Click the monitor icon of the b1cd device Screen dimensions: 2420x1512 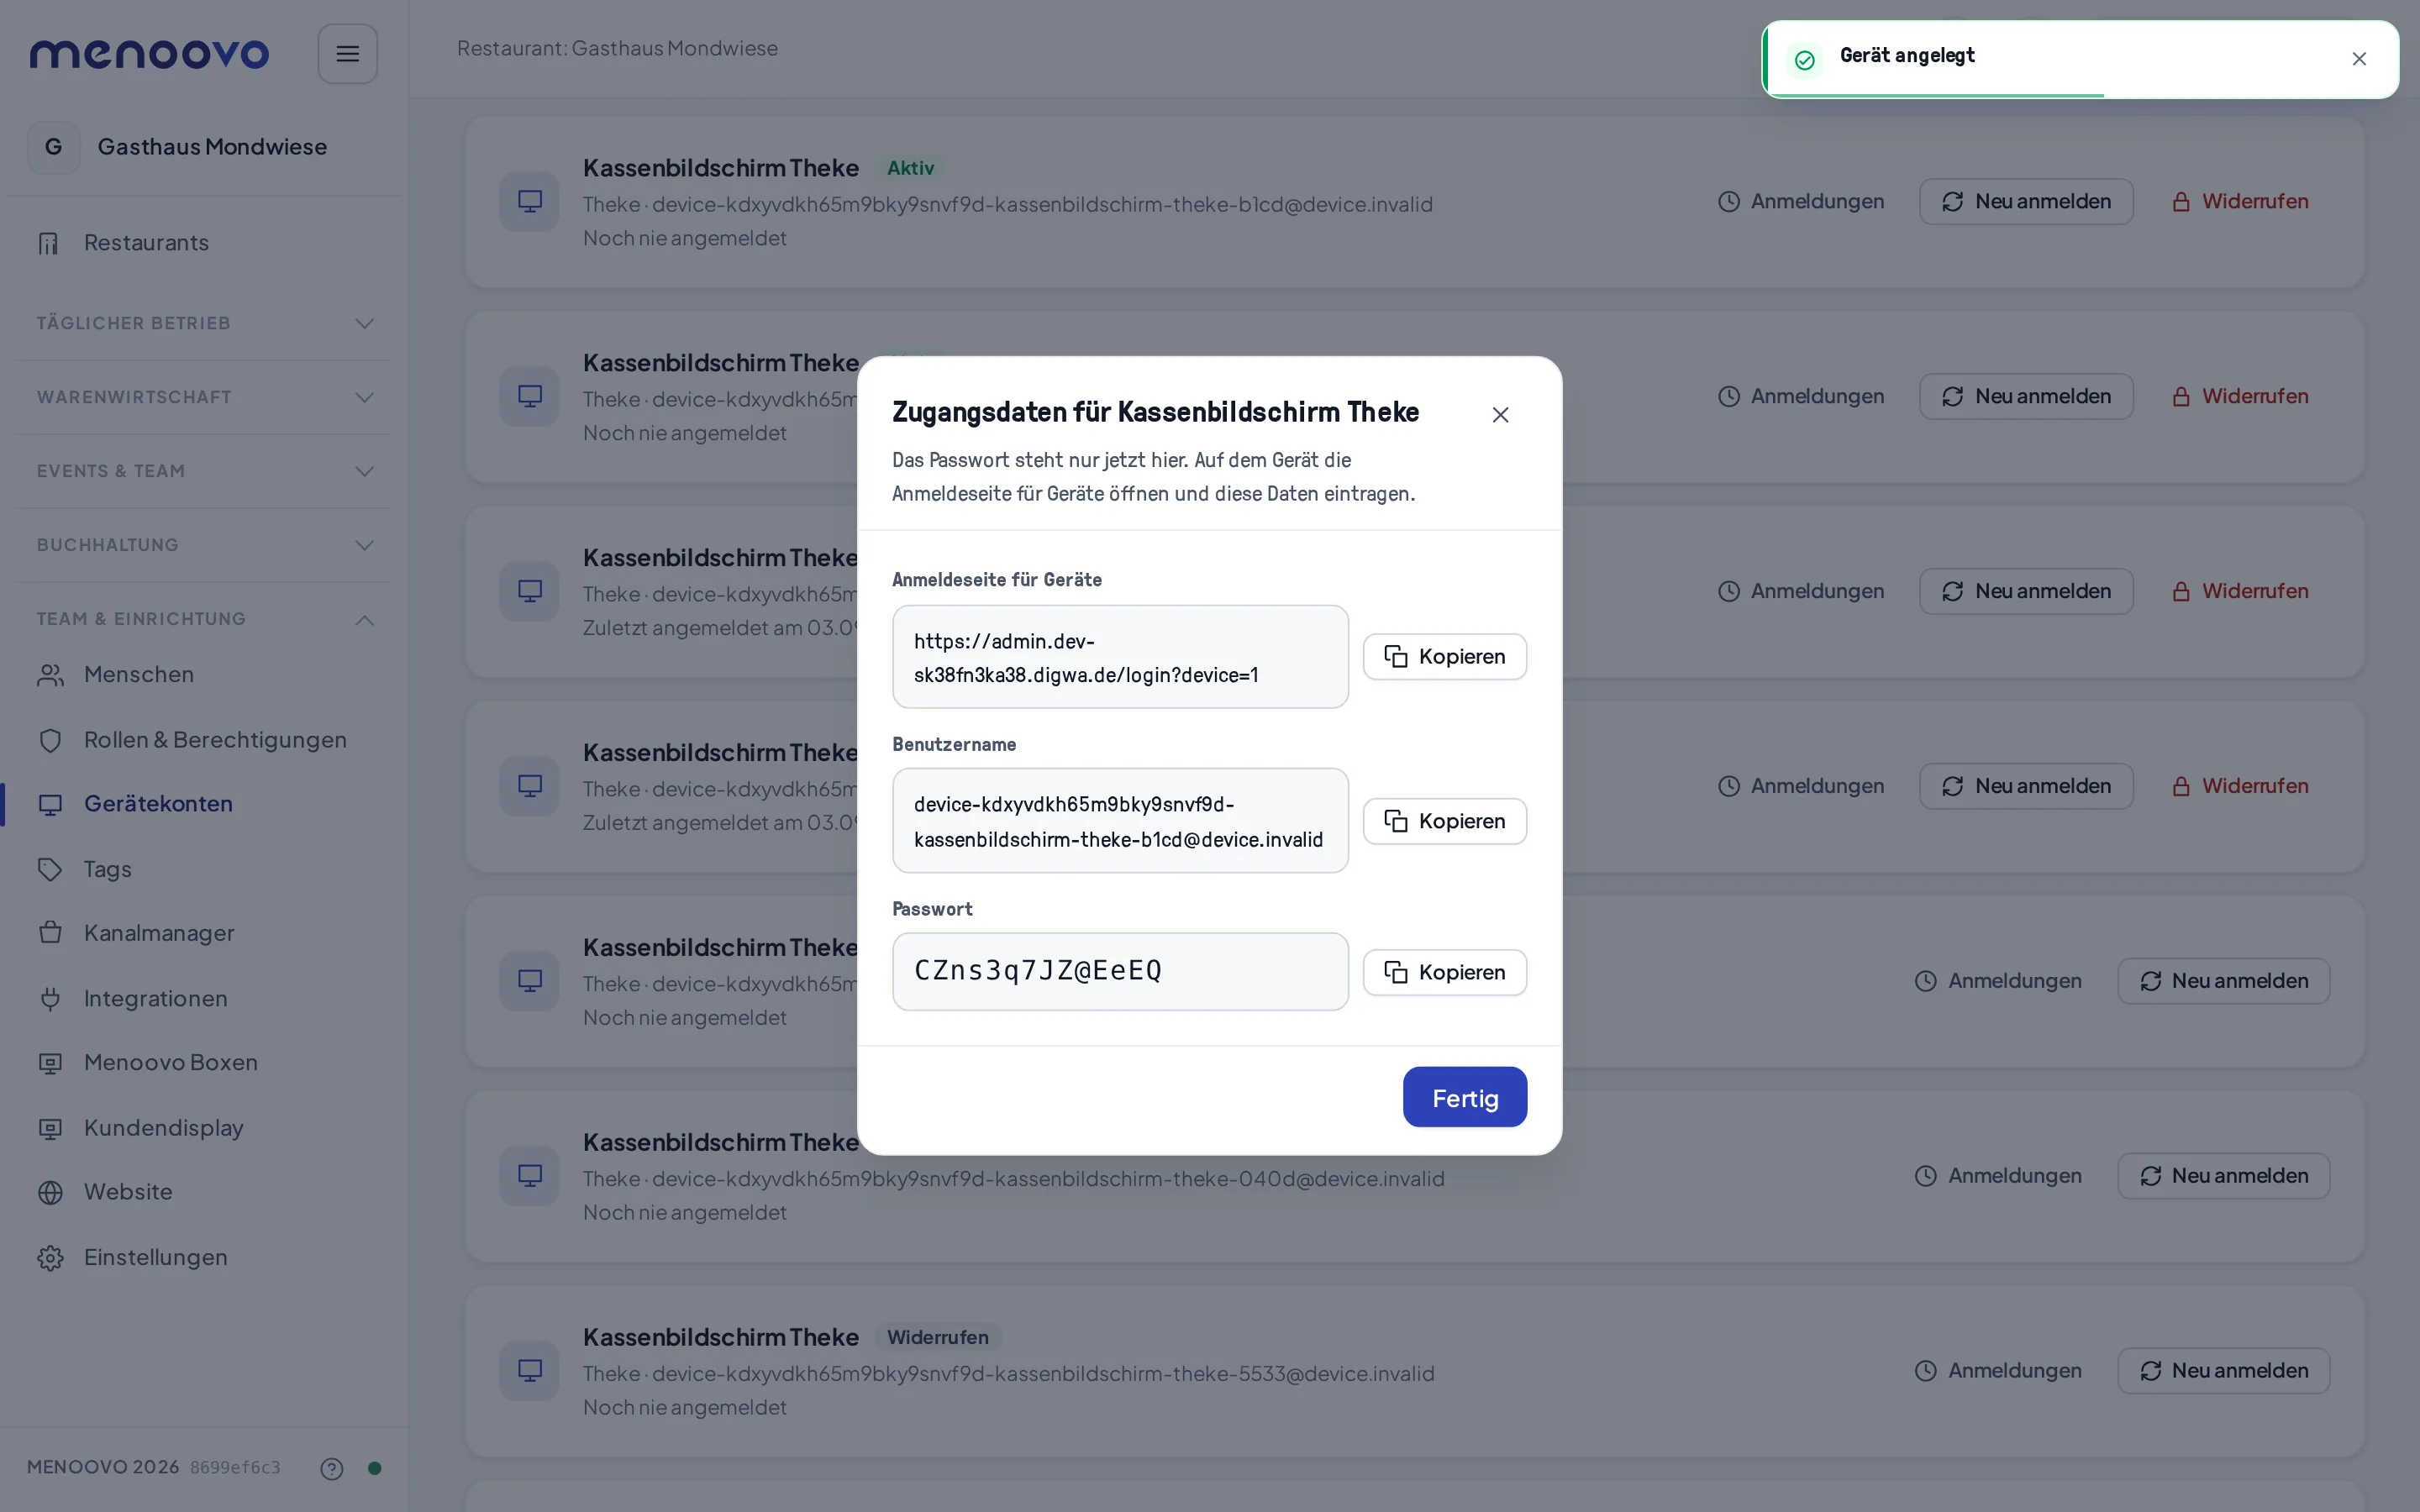(x=529, y=202)
